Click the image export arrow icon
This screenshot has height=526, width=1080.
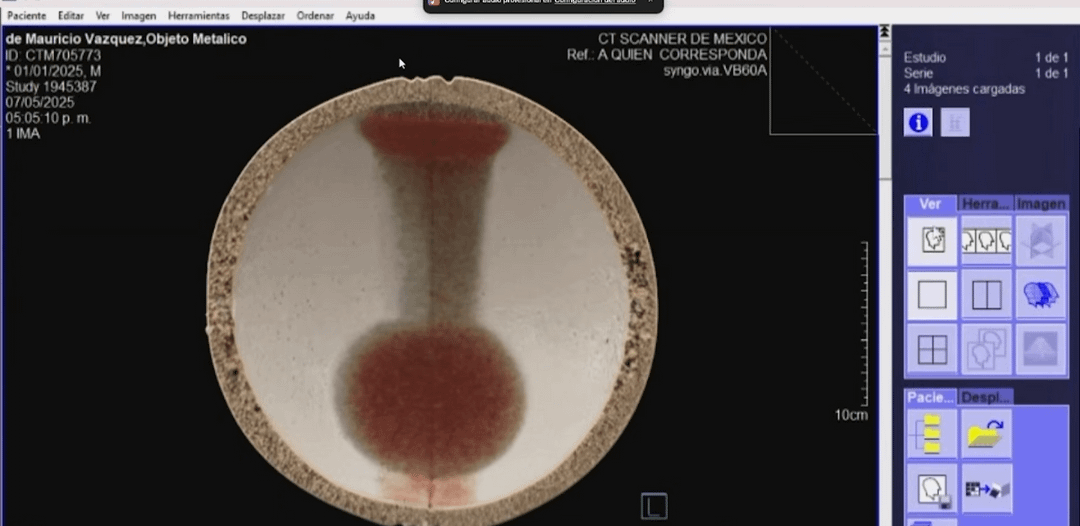[986, 488]
